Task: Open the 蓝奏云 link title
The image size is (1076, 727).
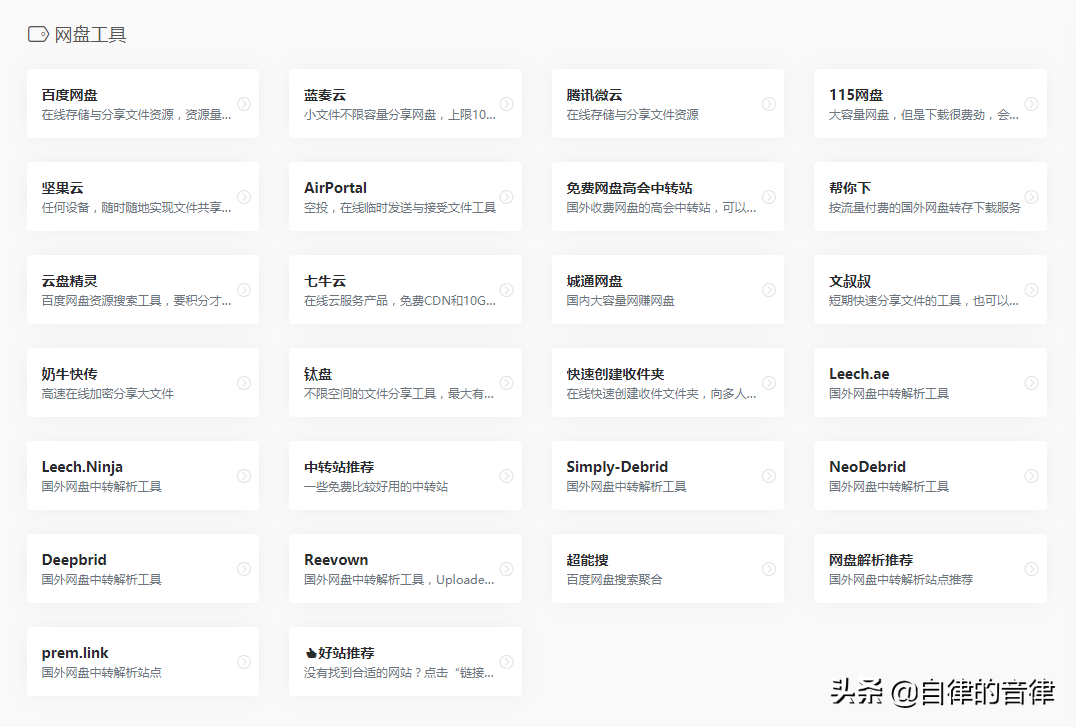Action: [325, 95]
